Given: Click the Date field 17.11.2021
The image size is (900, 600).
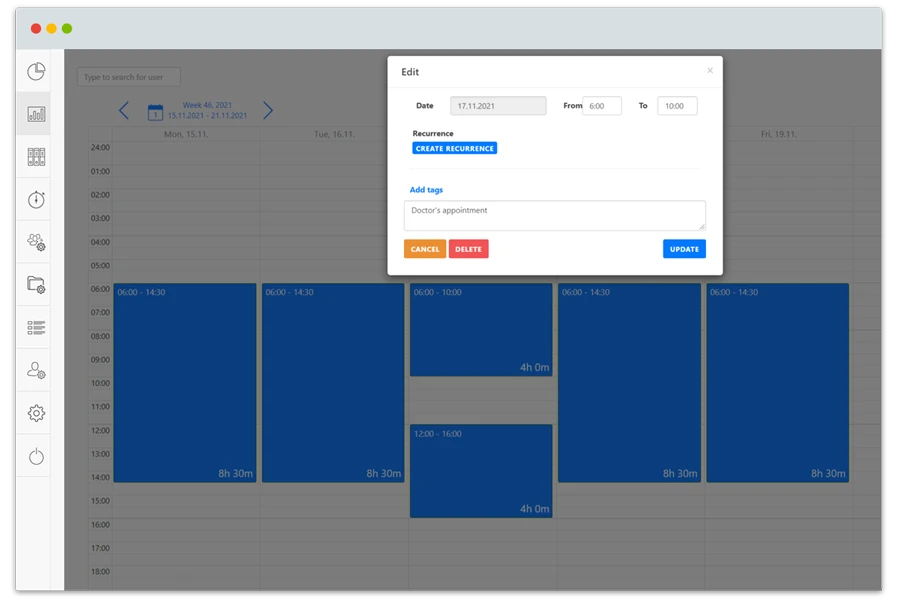Looking at the screenshot, I should point(498,106).
